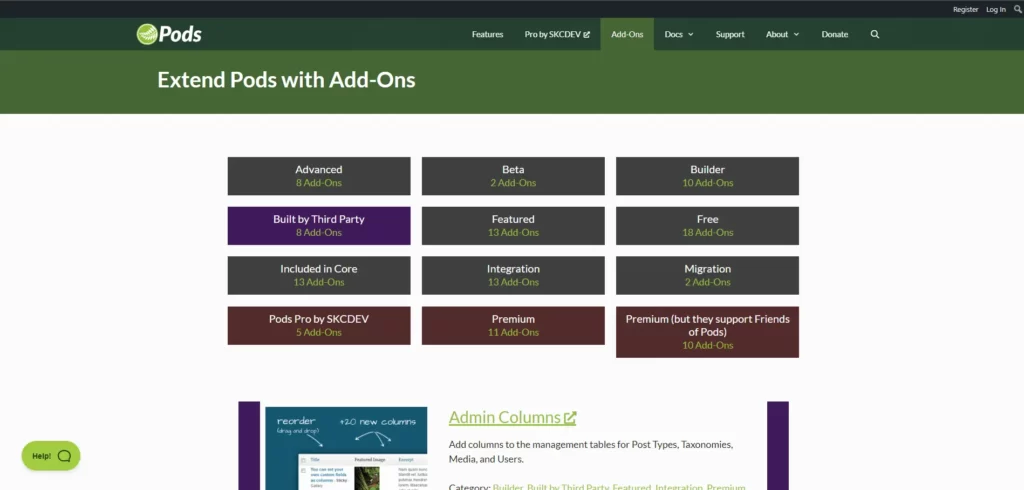Filter by Advanced add-ons category
Screen dimensions: 1024x490
(x=319, y=176)
